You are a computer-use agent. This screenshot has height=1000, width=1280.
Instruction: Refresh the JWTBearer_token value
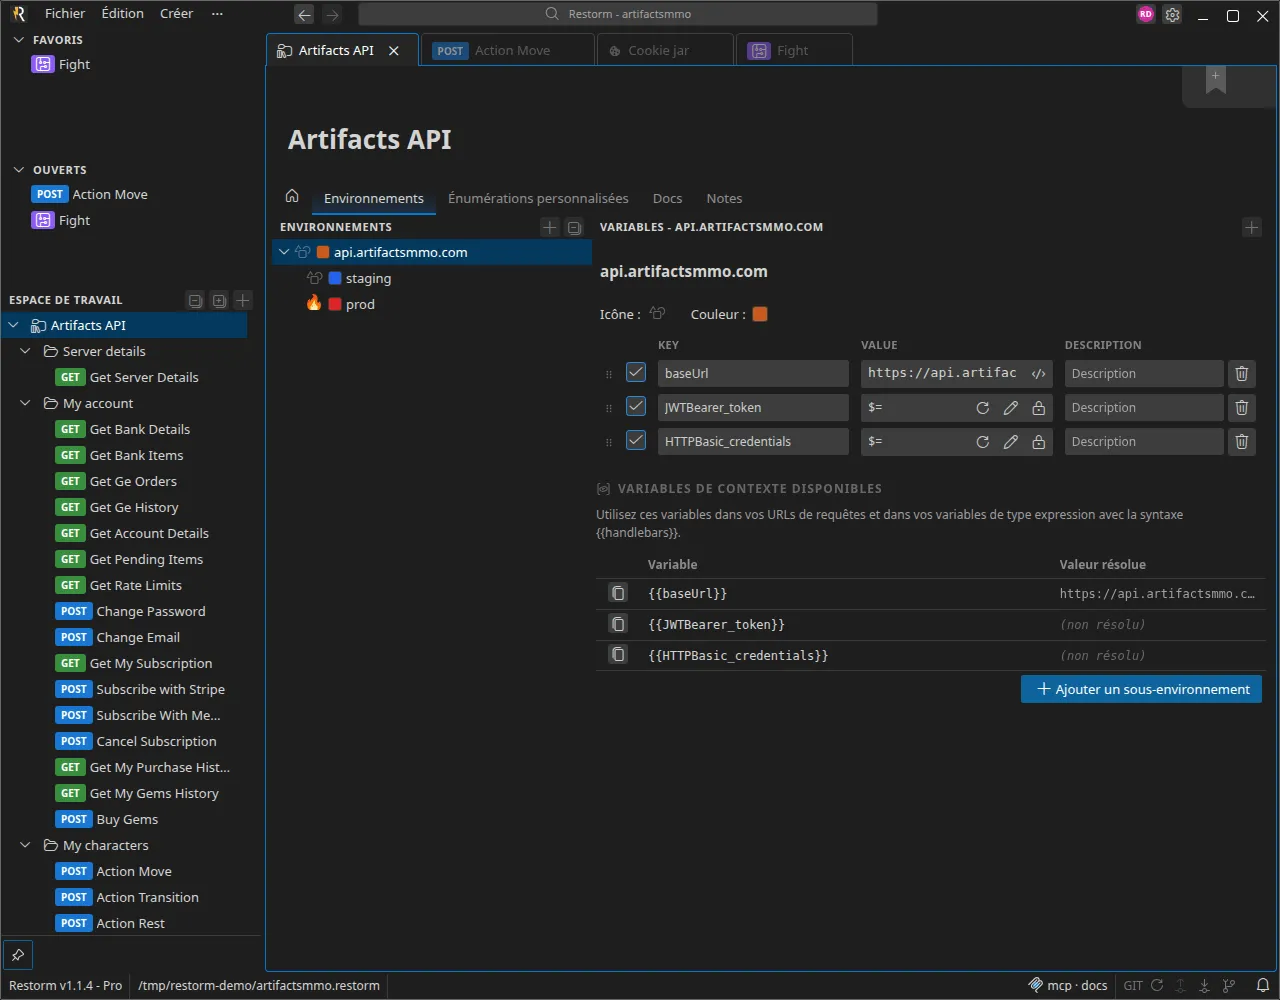(x=983, y=408)
